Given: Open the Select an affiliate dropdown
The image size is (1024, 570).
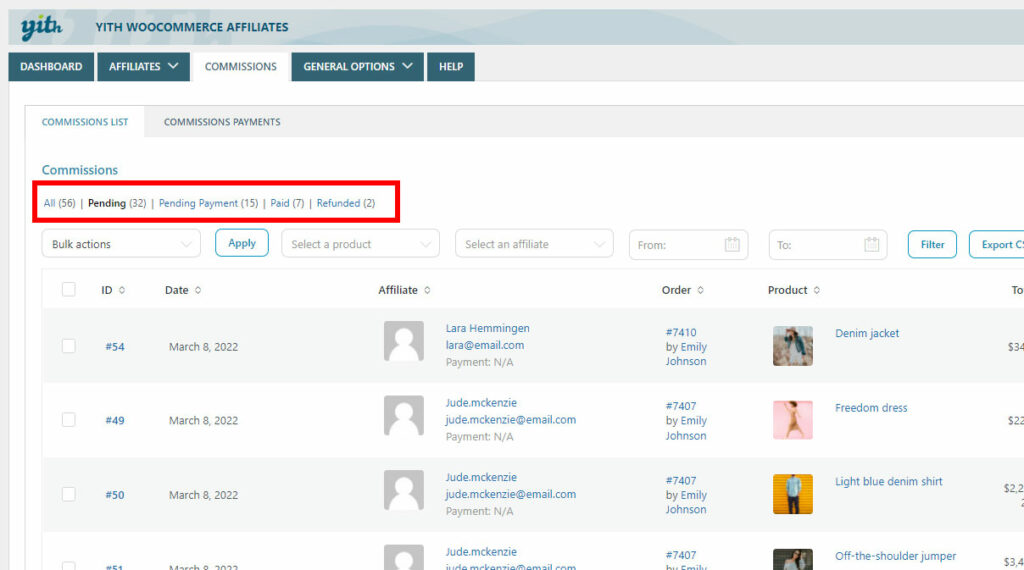Looking at the screenshot, I should [534, 244].
